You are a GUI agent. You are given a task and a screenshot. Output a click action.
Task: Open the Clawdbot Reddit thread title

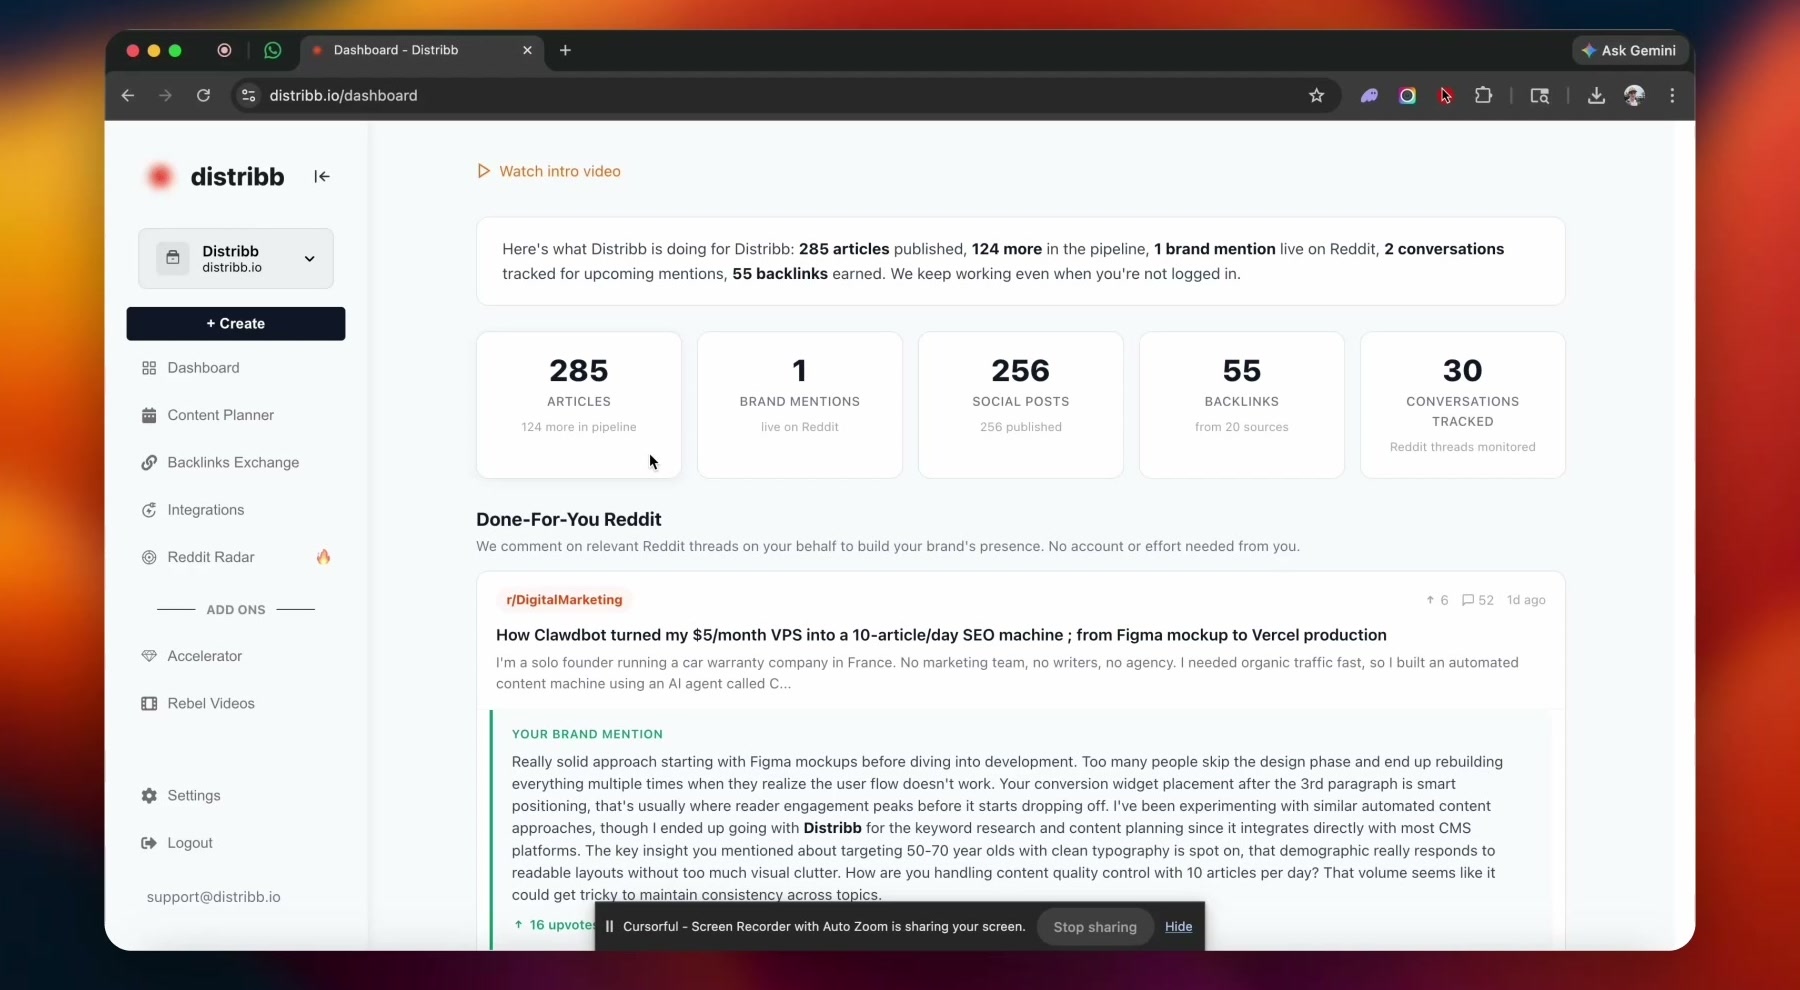(941, 635)
